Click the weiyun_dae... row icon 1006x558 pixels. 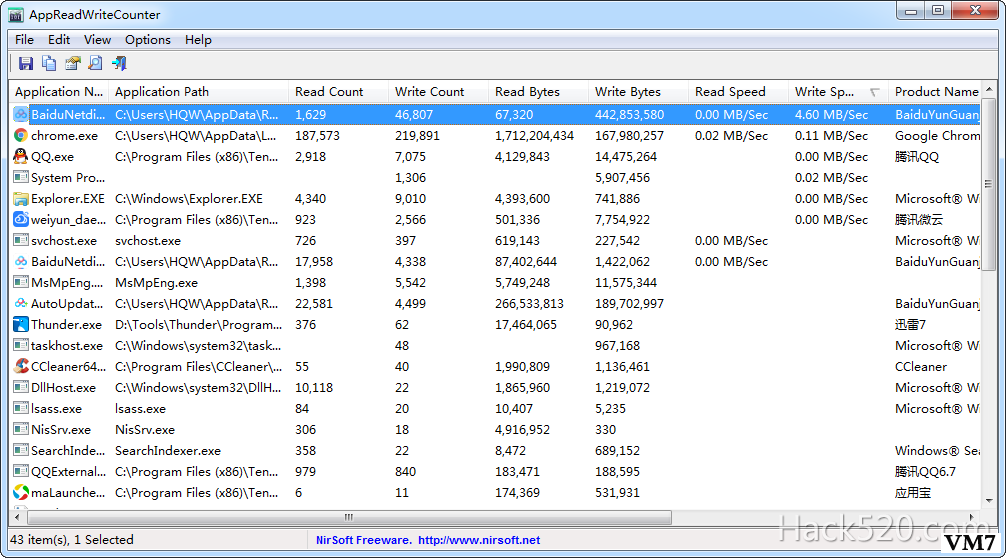[x=21, y=219]
